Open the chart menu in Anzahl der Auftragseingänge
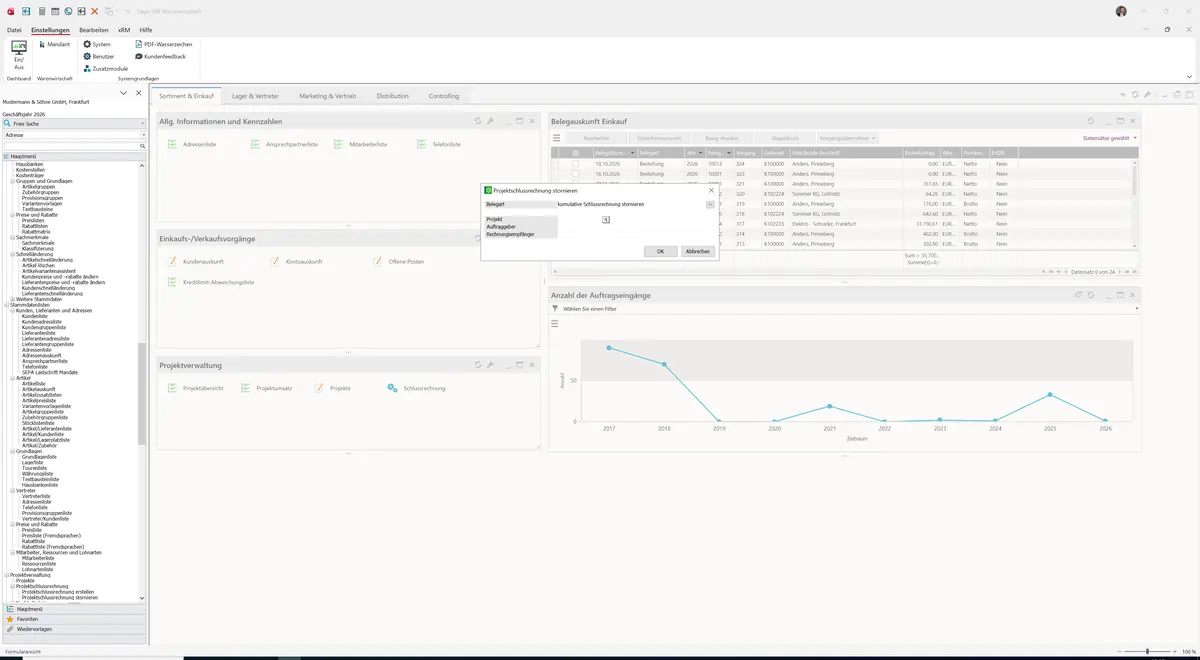The image size is (1200, 660). (555, 323)
